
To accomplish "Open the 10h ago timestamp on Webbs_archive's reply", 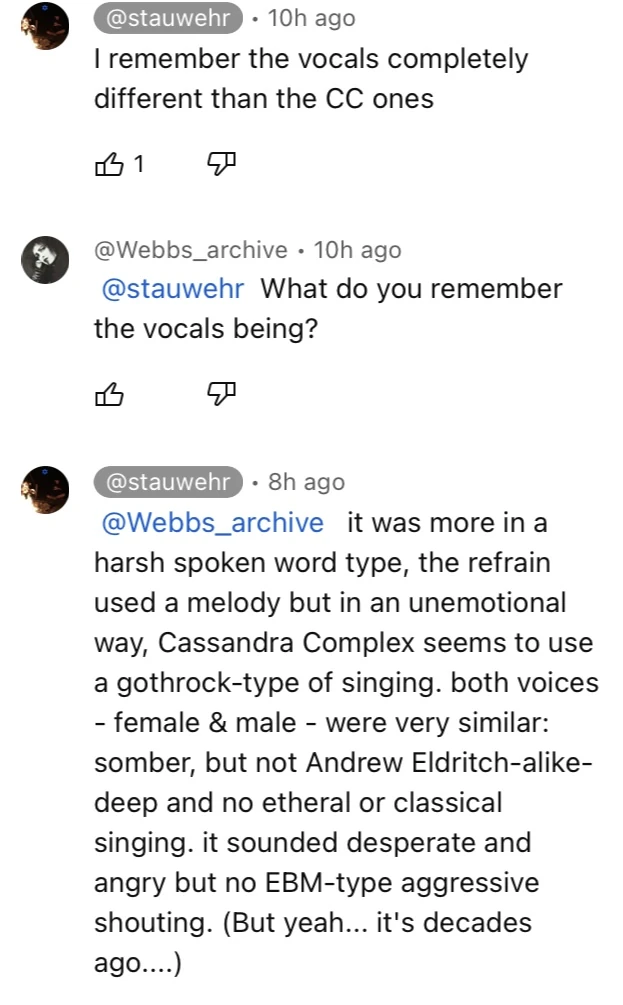I will pyautogui.click(x=357, y=250).
